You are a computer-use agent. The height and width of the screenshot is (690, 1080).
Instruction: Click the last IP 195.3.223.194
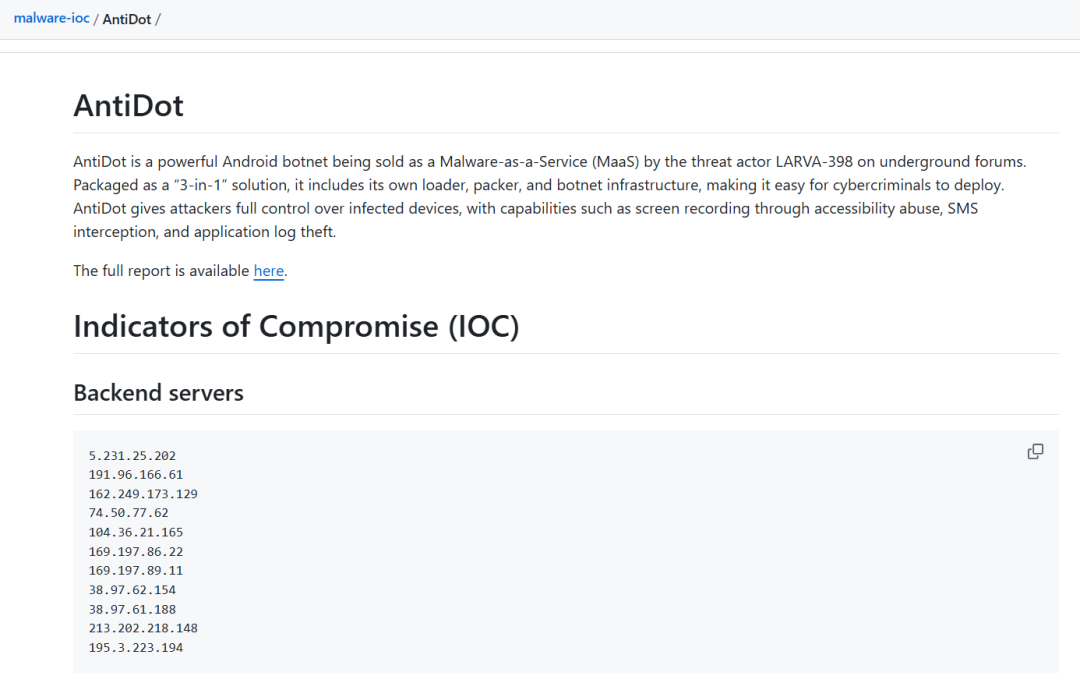coord(136,647)
